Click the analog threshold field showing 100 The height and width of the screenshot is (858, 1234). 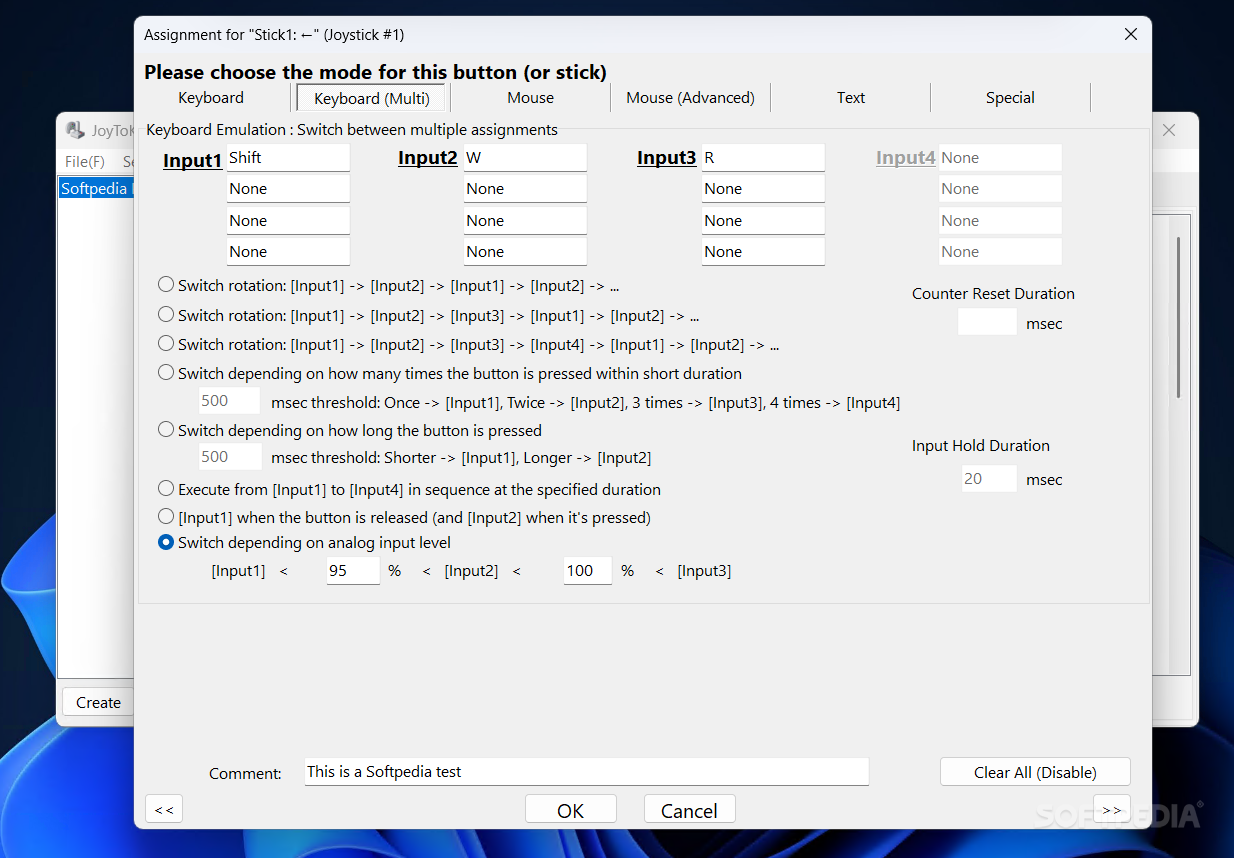588,571
